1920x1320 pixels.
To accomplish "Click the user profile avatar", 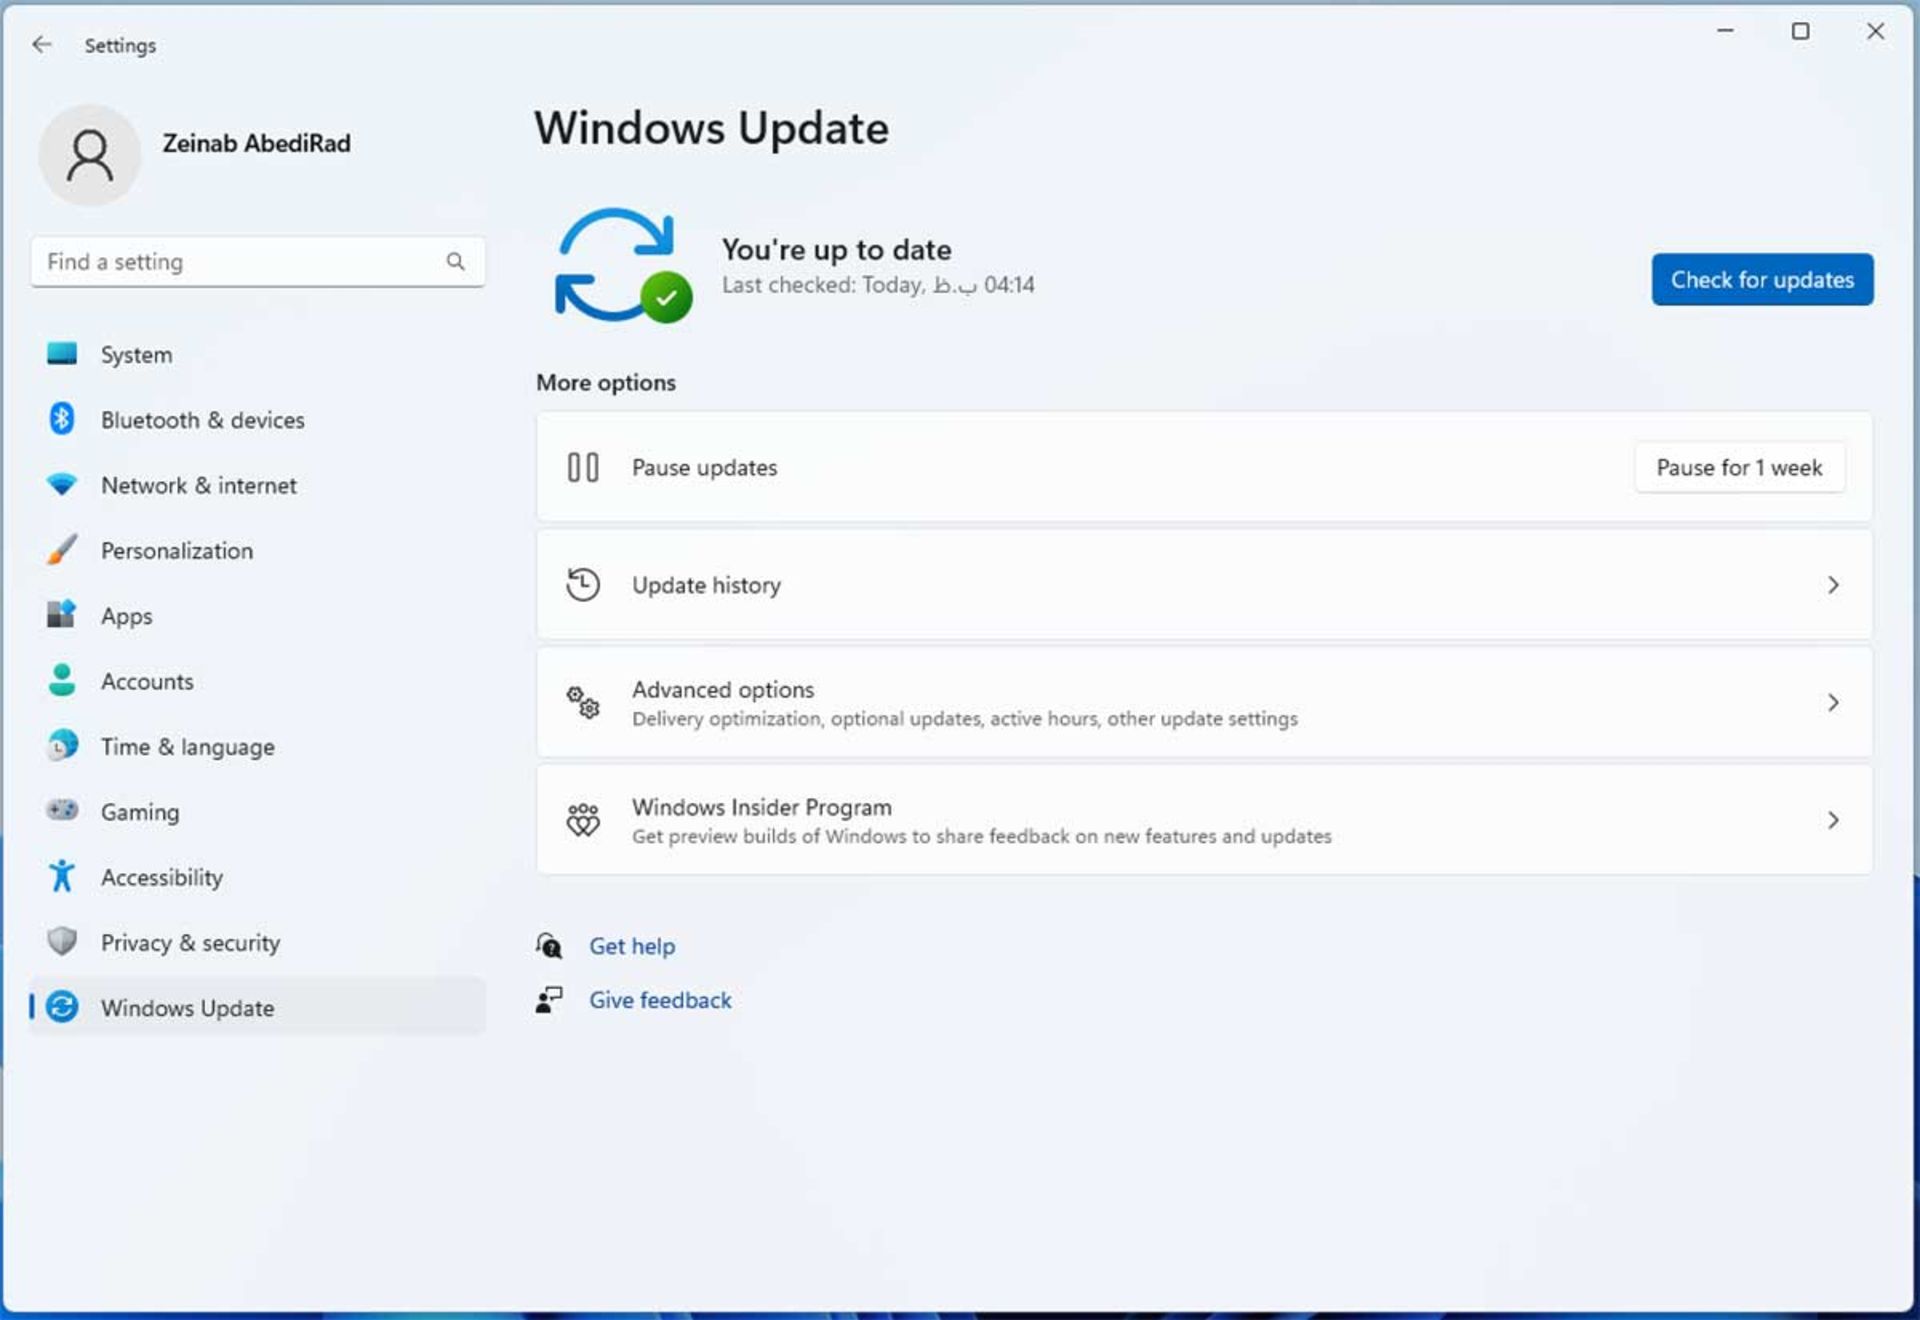I will tap(90, 155).
